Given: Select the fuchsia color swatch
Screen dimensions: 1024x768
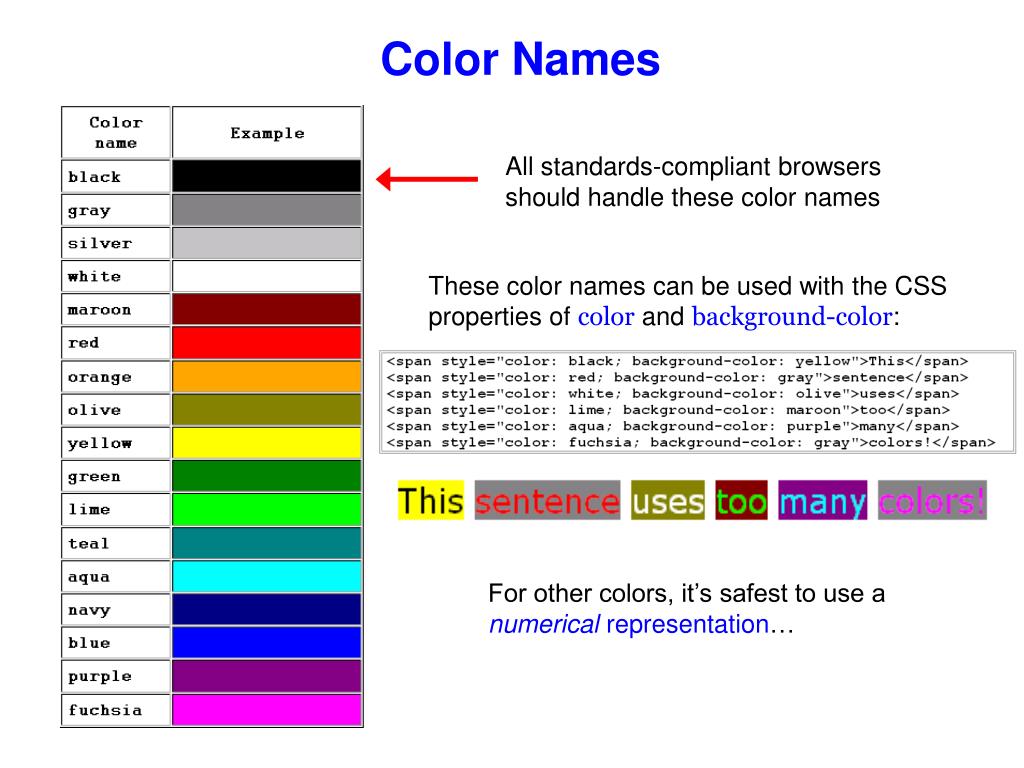Looking at the screenshot, I should [x=265, y=709].
